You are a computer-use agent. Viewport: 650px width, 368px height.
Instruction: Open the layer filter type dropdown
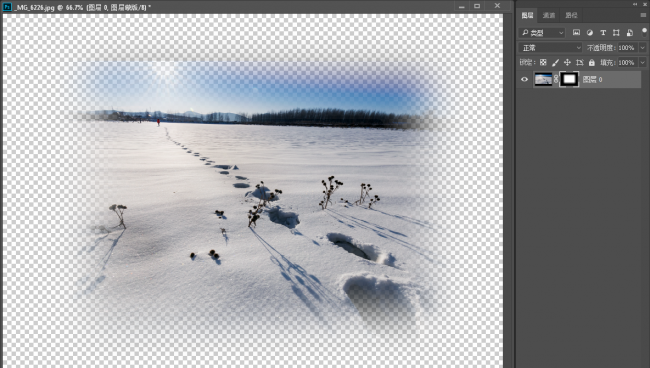(542, 32)
